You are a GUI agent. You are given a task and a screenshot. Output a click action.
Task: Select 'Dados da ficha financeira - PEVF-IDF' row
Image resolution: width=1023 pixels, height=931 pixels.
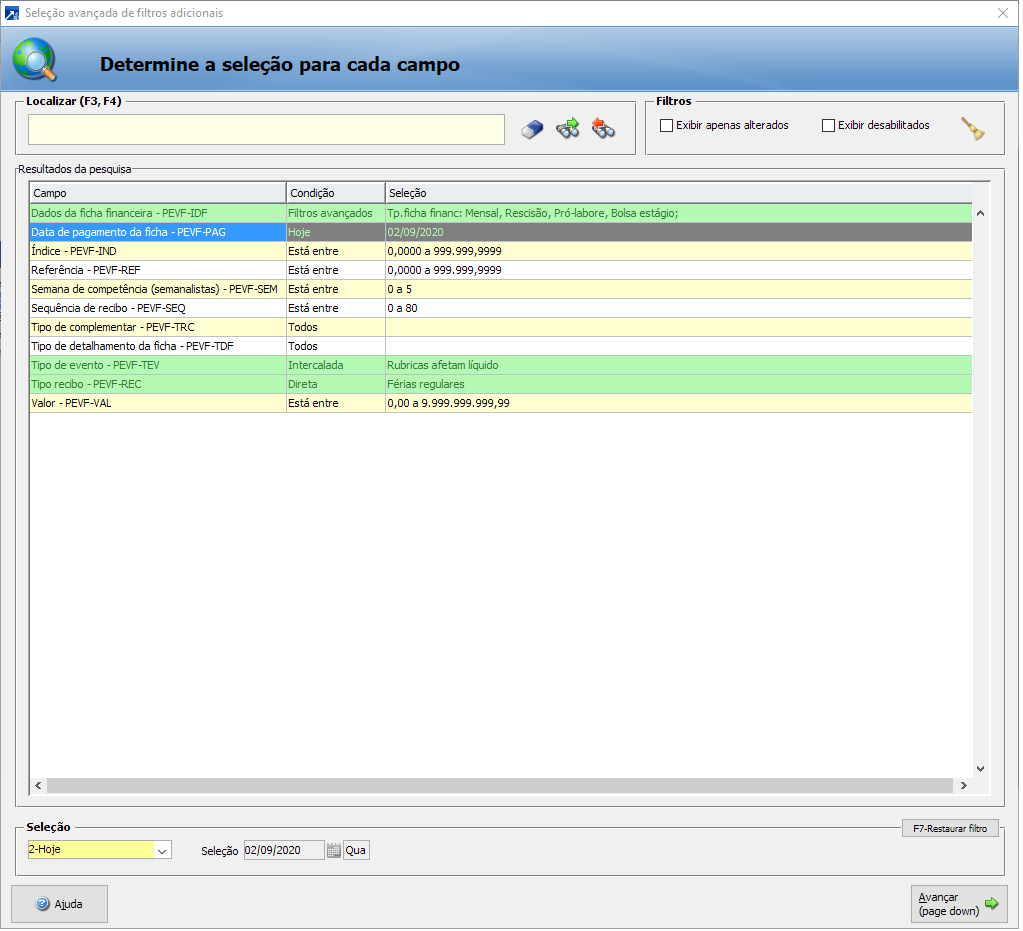click(x=157, y=213)
